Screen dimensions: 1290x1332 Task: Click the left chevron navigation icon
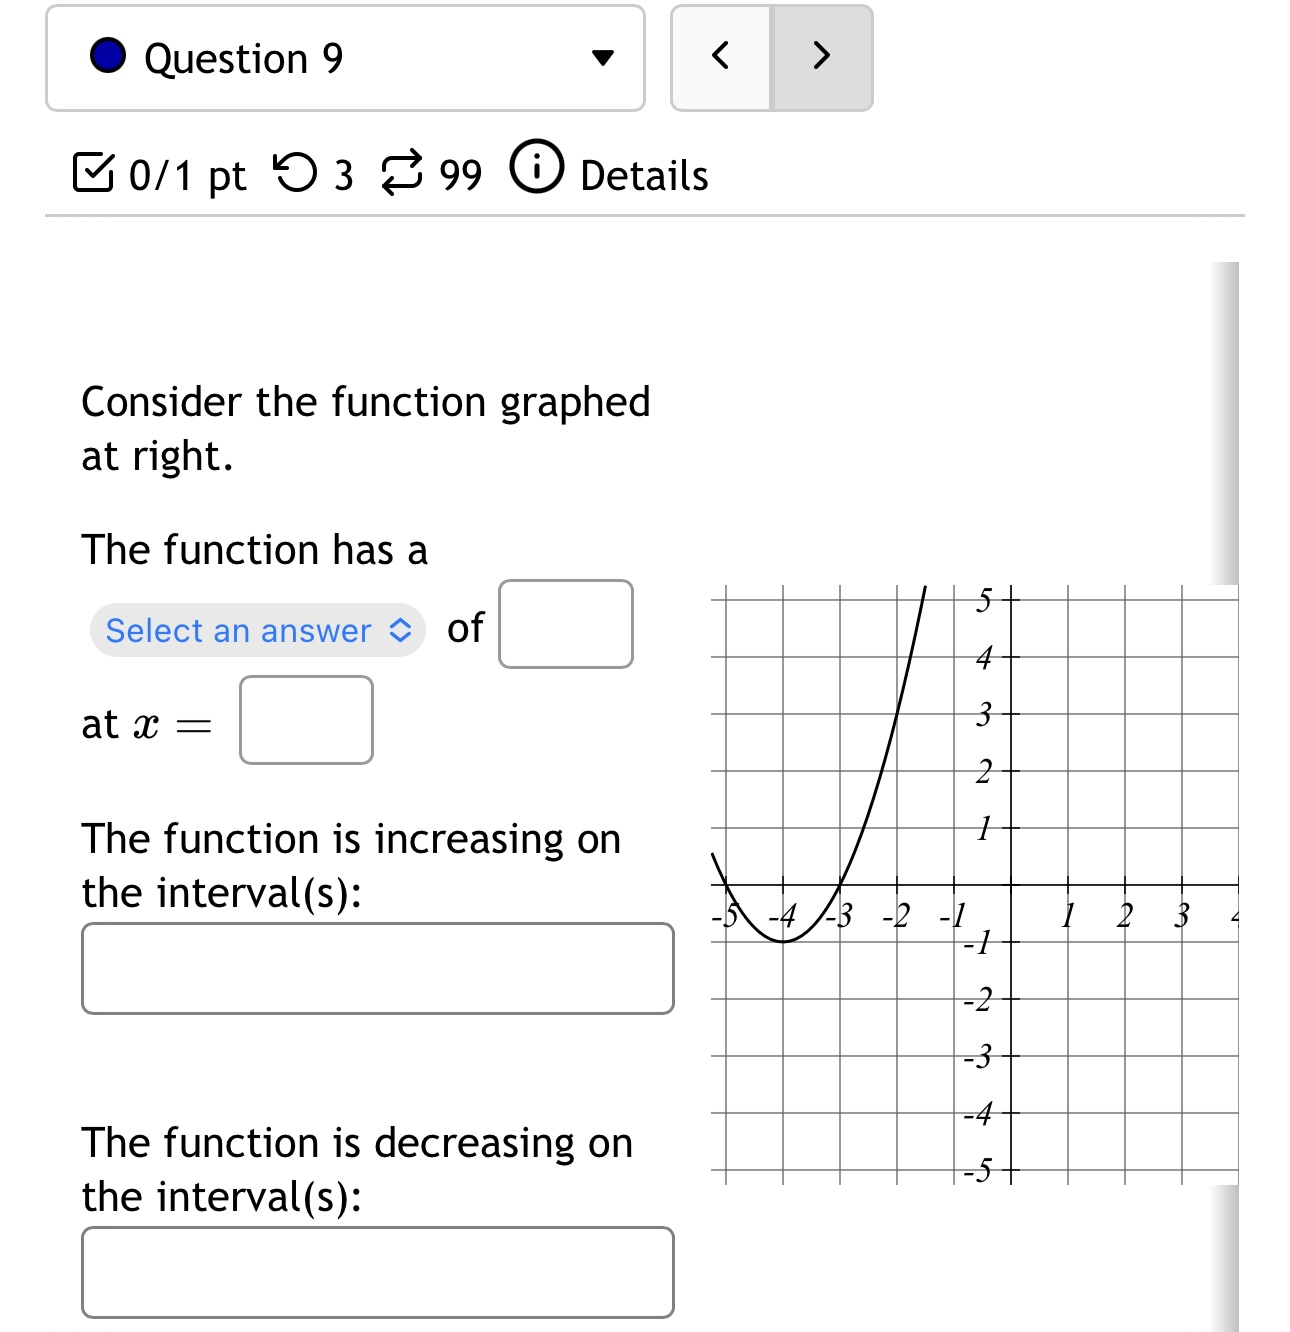(722, 57)
